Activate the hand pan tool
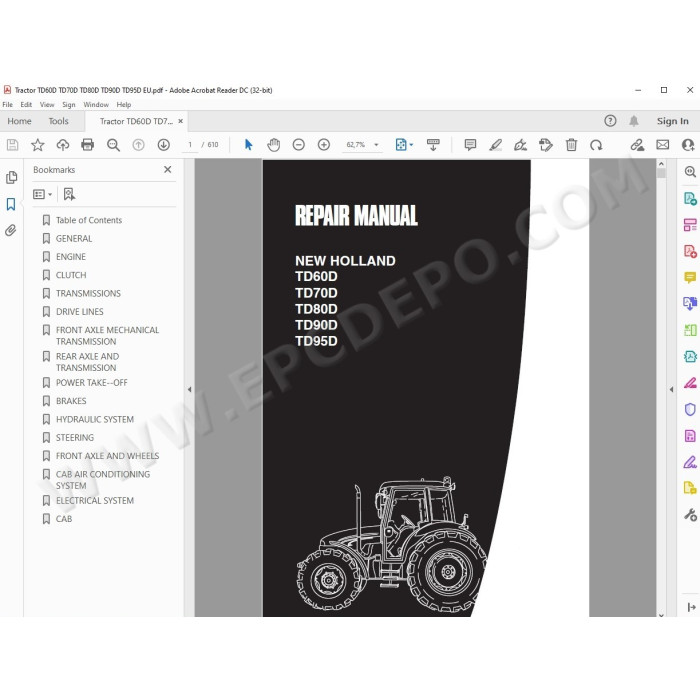 (x=274, y=145)
